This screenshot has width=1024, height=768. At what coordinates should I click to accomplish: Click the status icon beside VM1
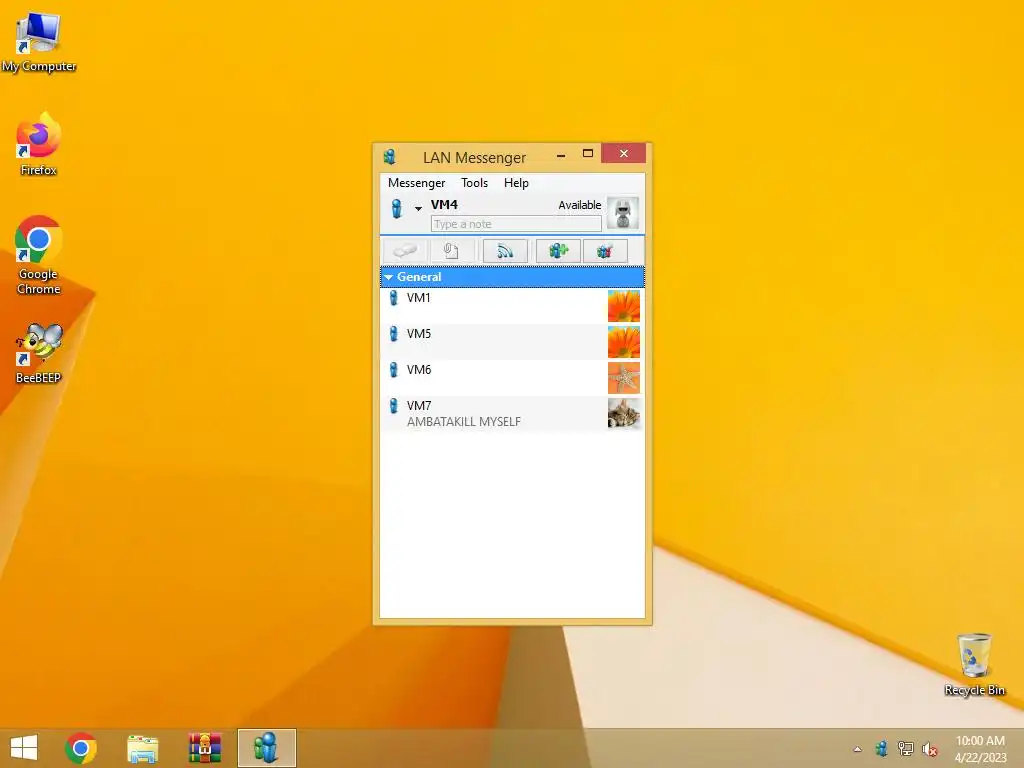click(394, 298)
